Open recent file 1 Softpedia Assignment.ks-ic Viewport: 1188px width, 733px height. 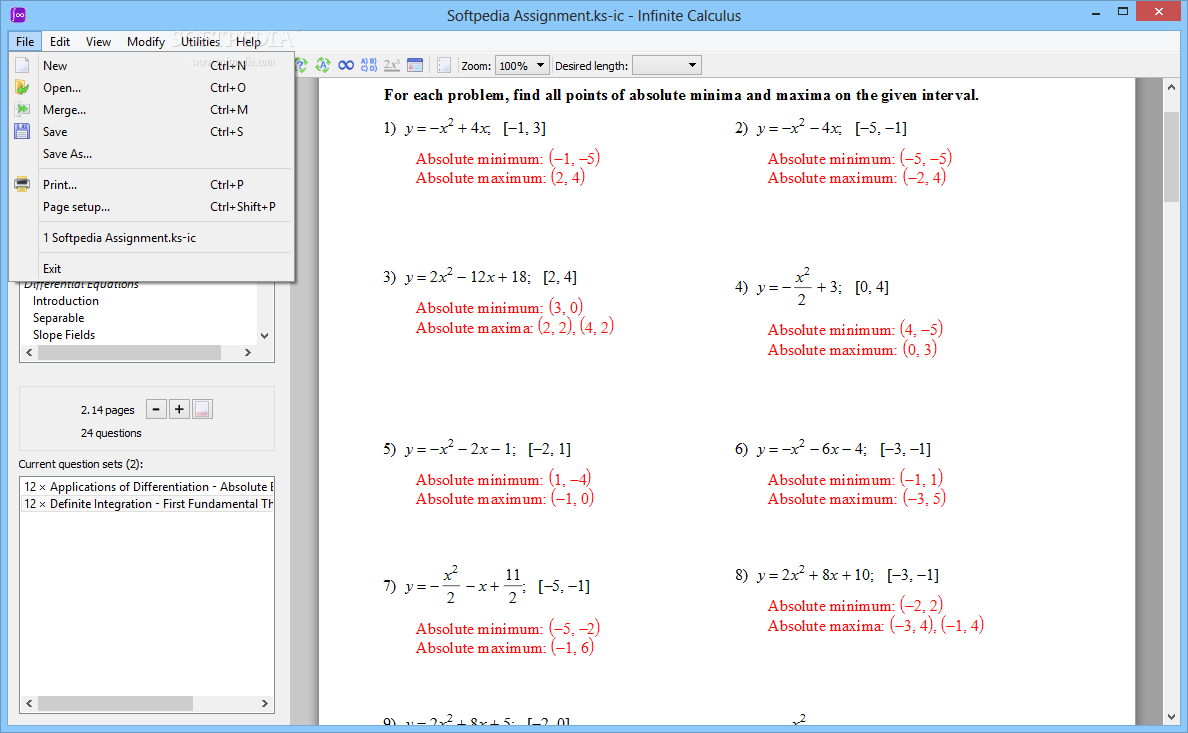(152, 238)
